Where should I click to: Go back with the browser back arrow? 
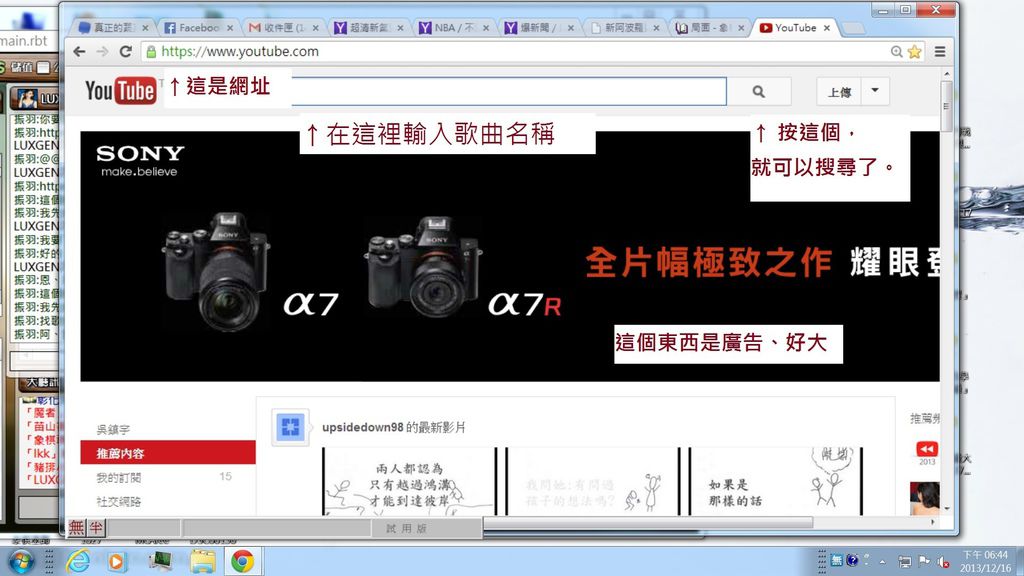pyautogui.click(x=80, y=52)
